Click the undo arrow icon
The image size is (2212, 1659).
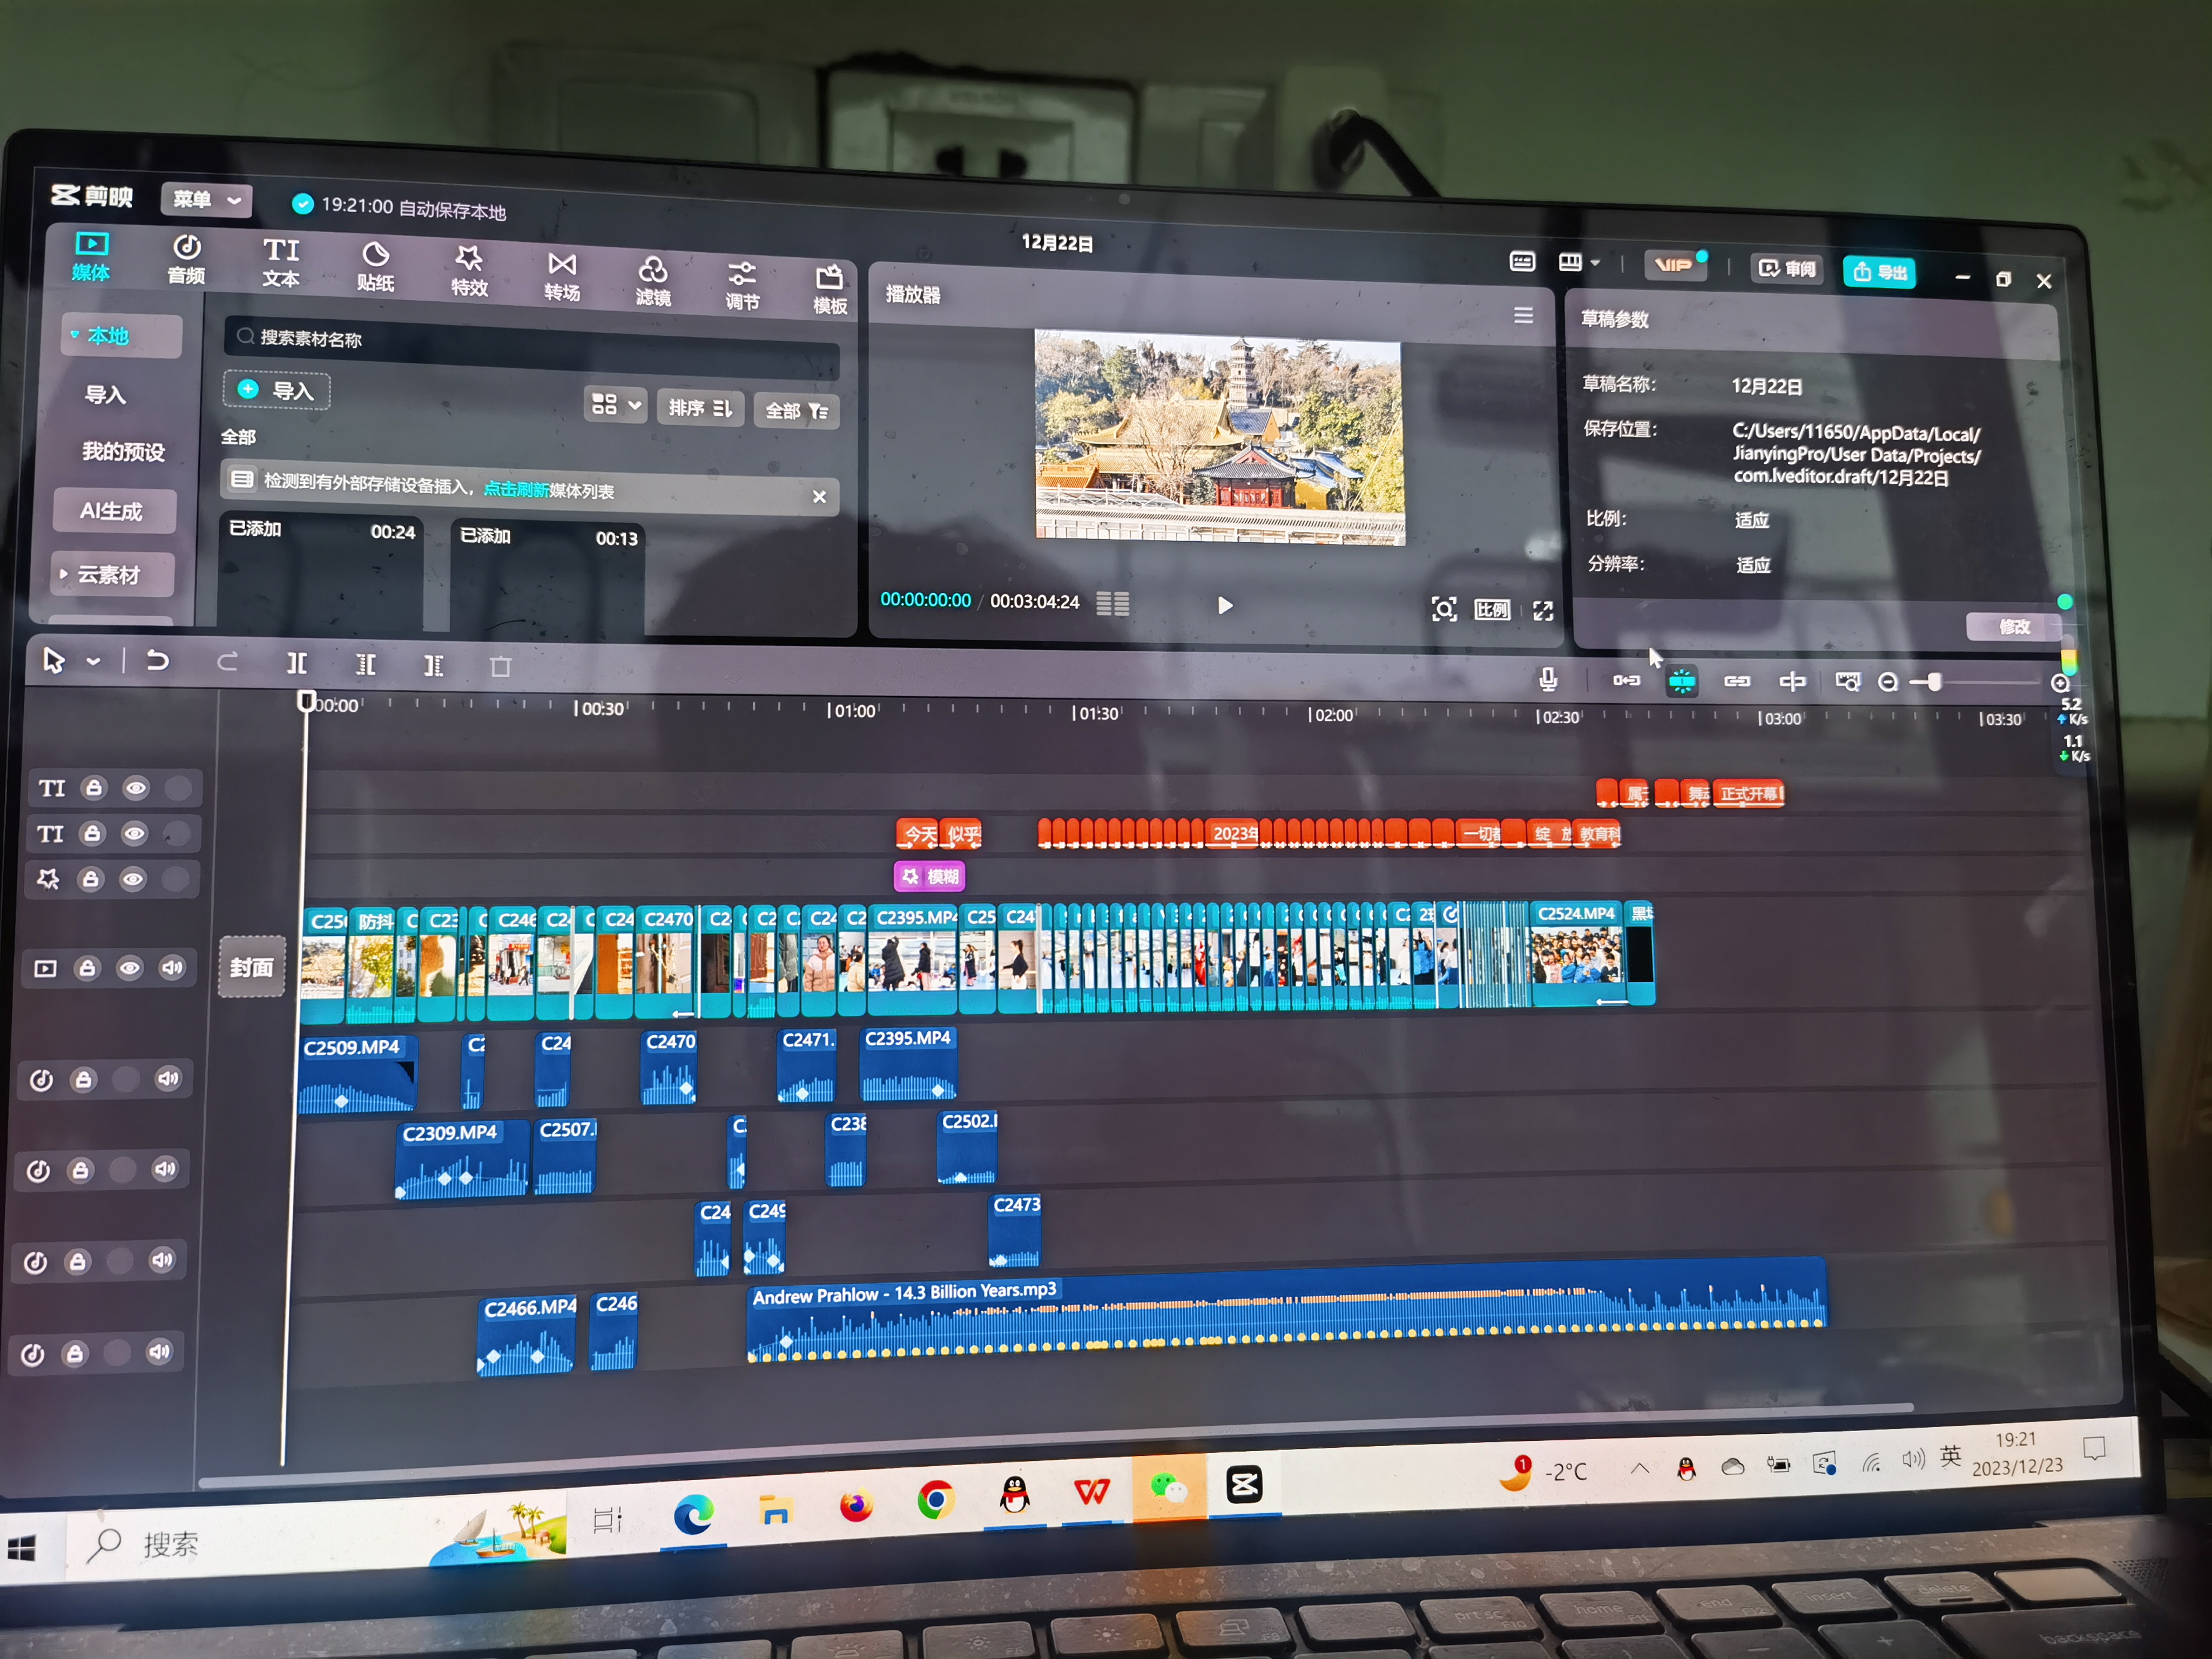point(158,661)
